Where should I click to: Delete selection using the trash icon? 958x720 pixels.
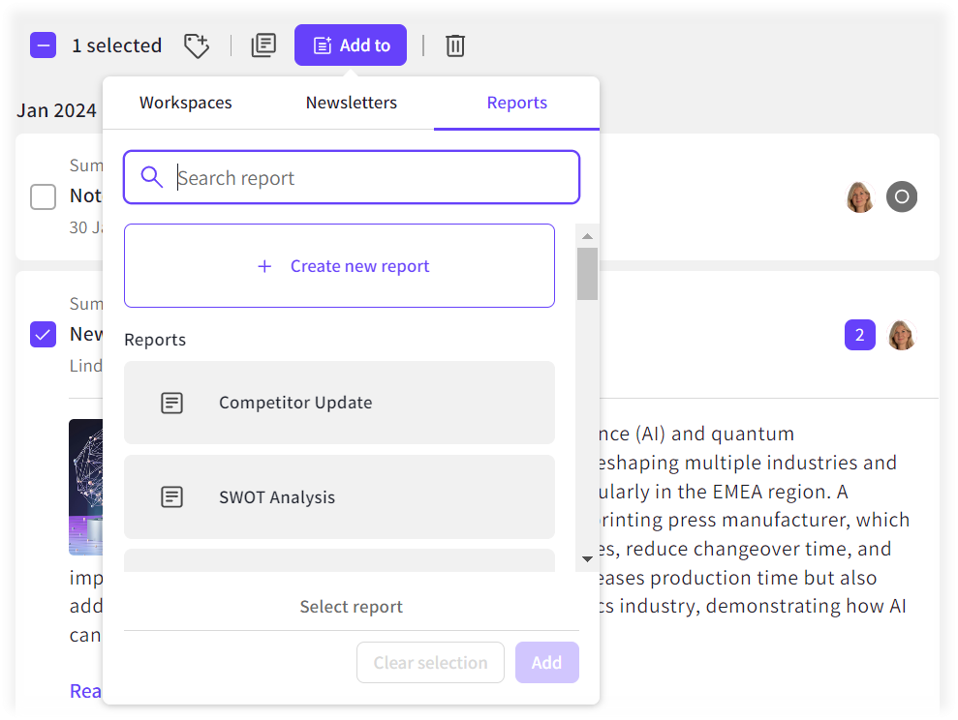455,45
